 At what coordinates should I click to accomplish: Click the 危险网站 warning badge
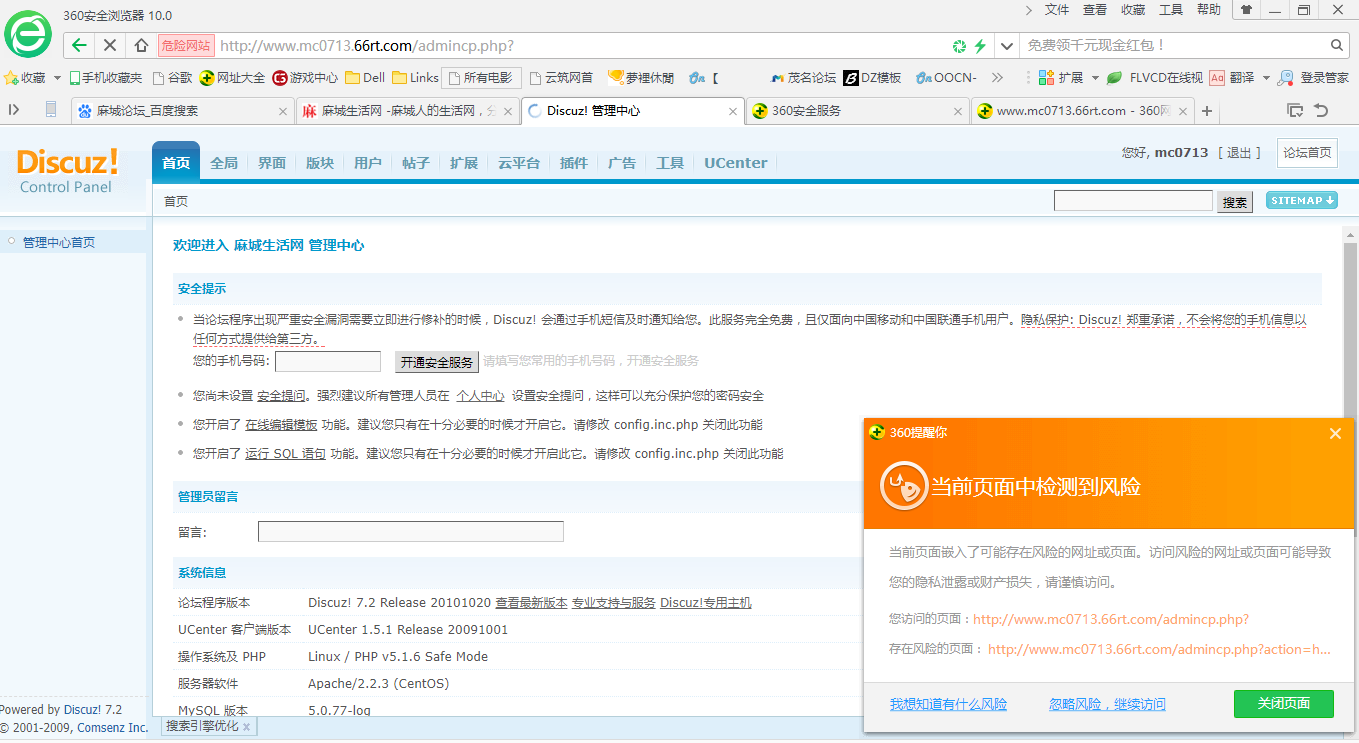[x=186, y=45]
